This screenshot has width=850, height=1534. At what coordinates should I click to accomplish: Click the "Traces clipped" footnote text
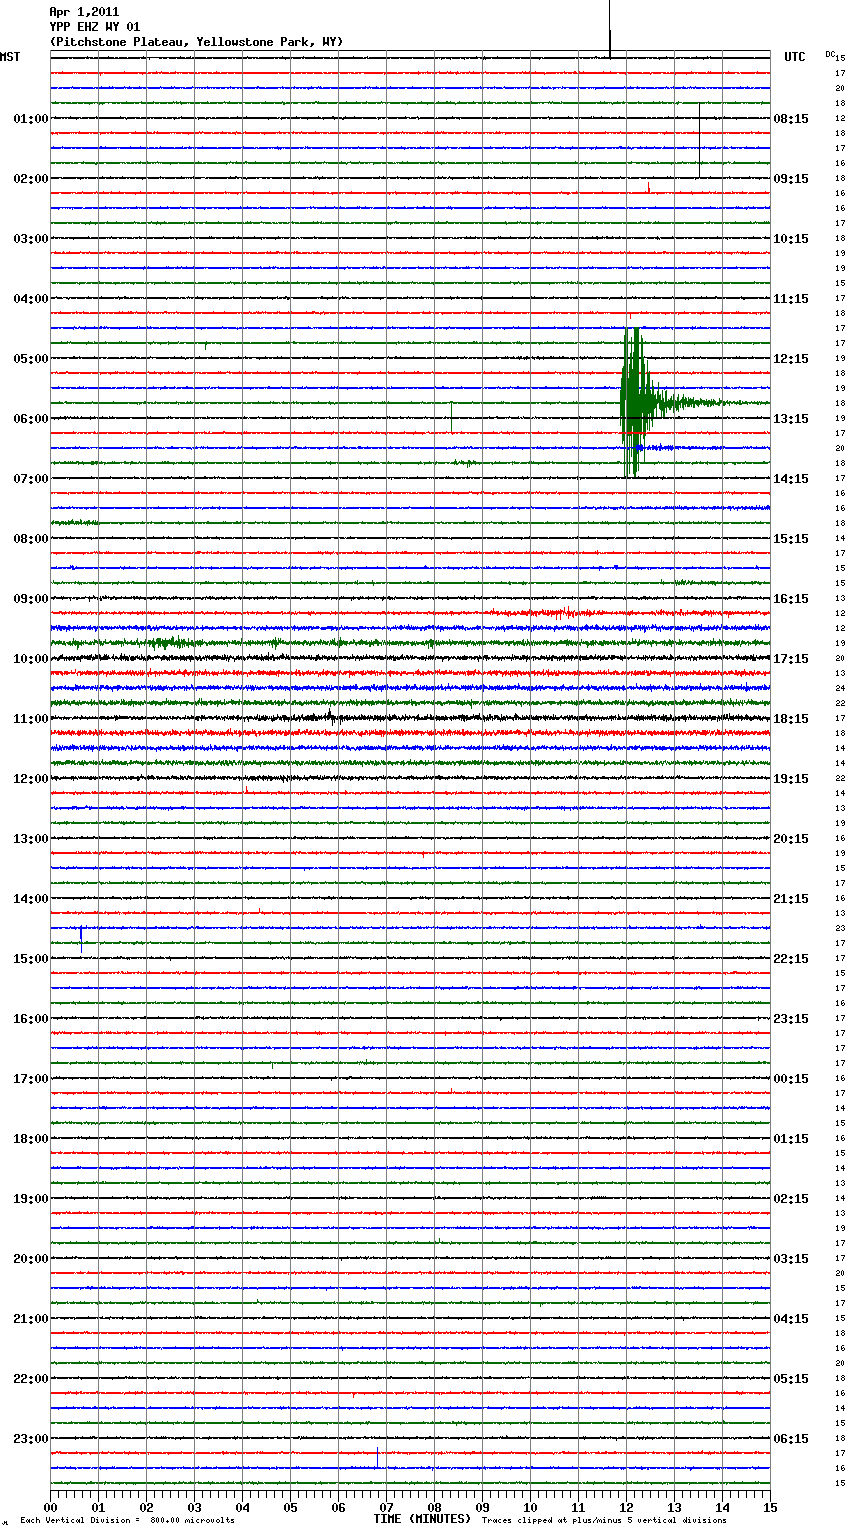pyautogui.click(x=604, y=1521)
